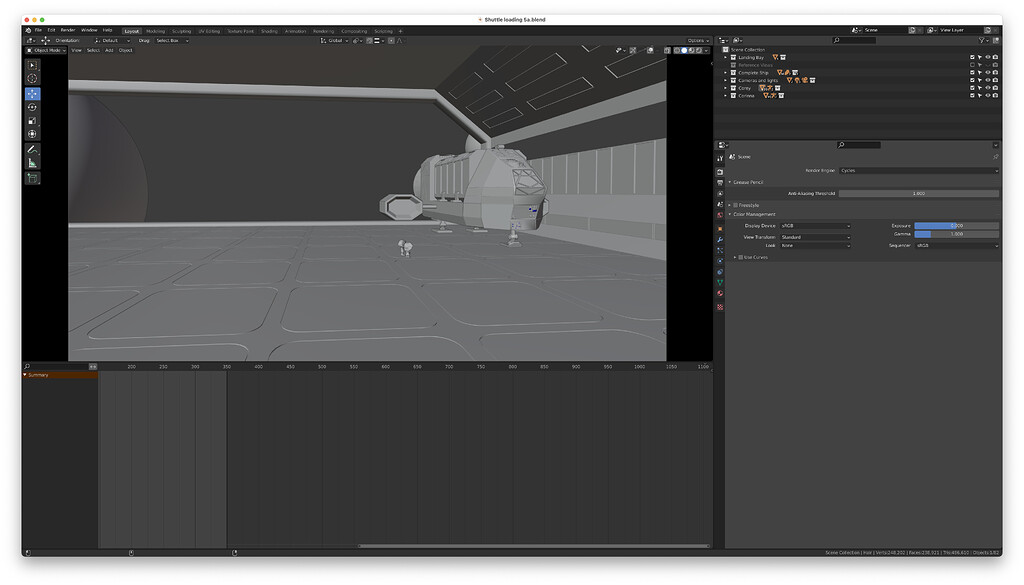The image size is (1024, 585).
Task: Enable the Freestyle checkbox
Action: coord(735,205)
